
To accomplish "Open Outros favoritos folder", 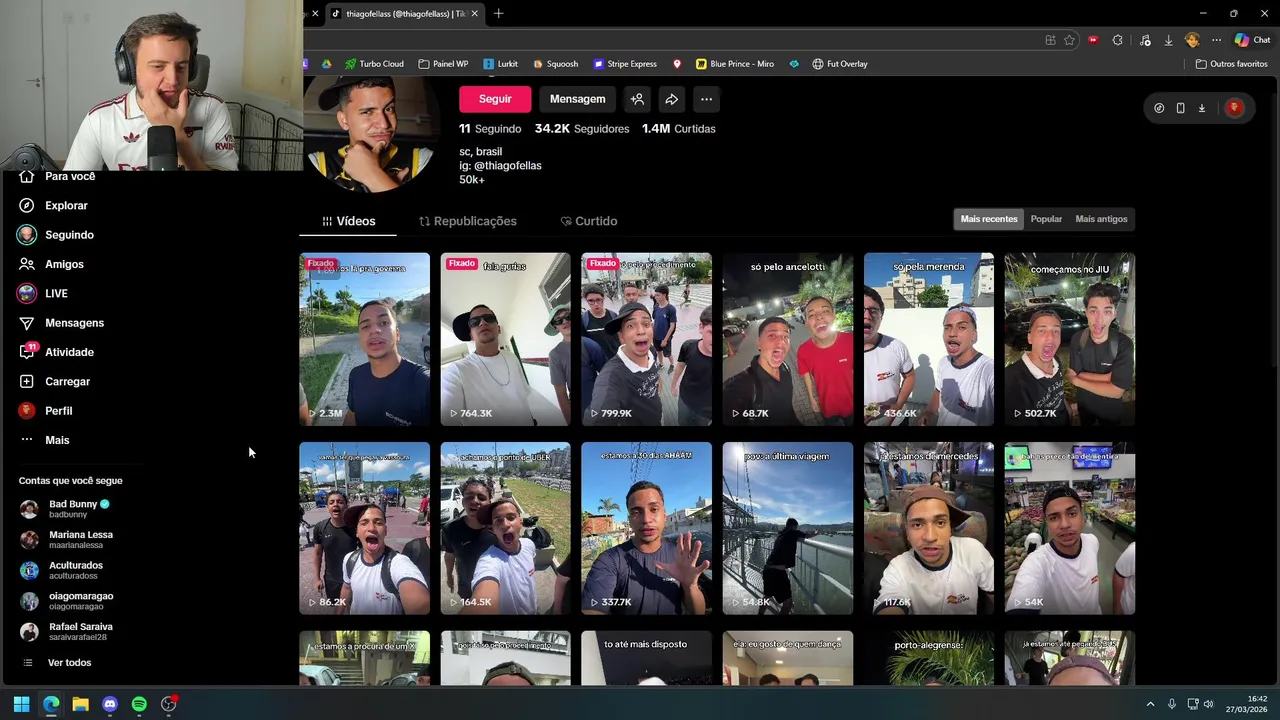I will (1232, 64).
